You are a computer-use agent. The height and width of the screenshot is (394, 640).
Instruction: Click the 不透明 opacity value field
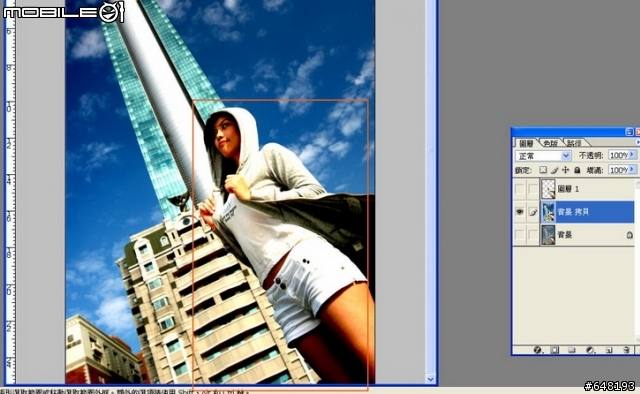pyautogui.click(x=619, y=155)
